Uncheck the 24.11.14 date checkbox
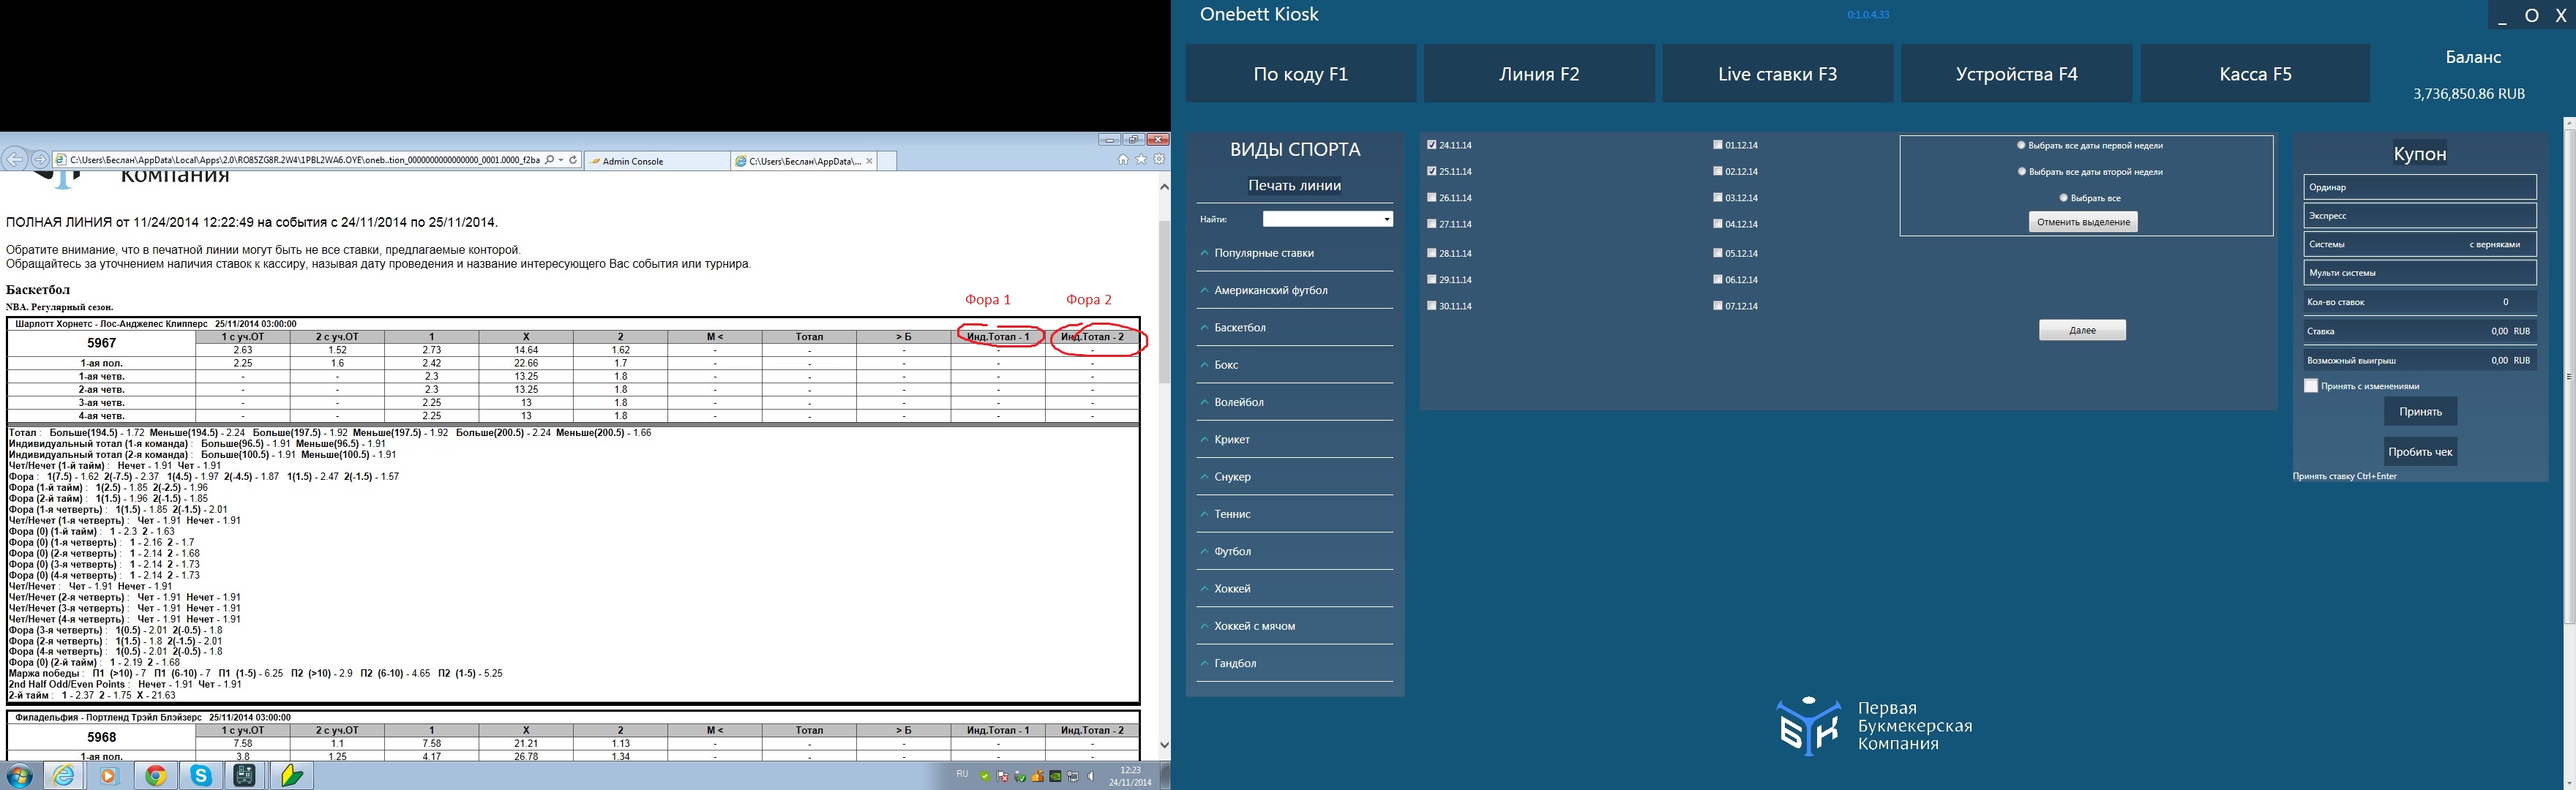The width and height of the screenshot is (2576, 790). [x=1432, y=145]
